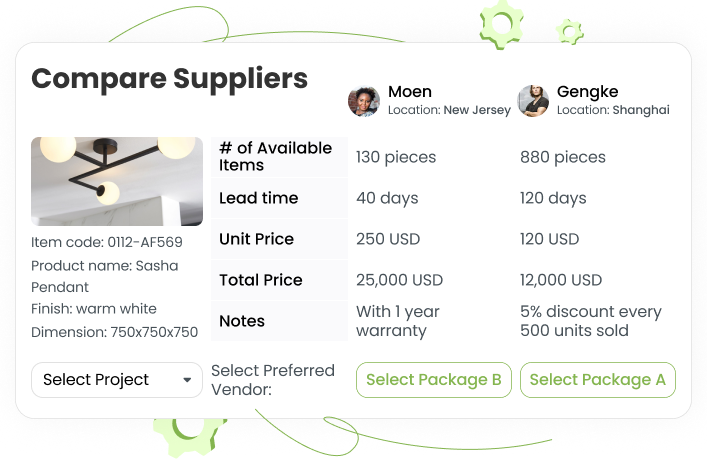Click Gengke's 5% discount note
The height and width of the screenshot is (461, 707).
click(x=591, y=321)
